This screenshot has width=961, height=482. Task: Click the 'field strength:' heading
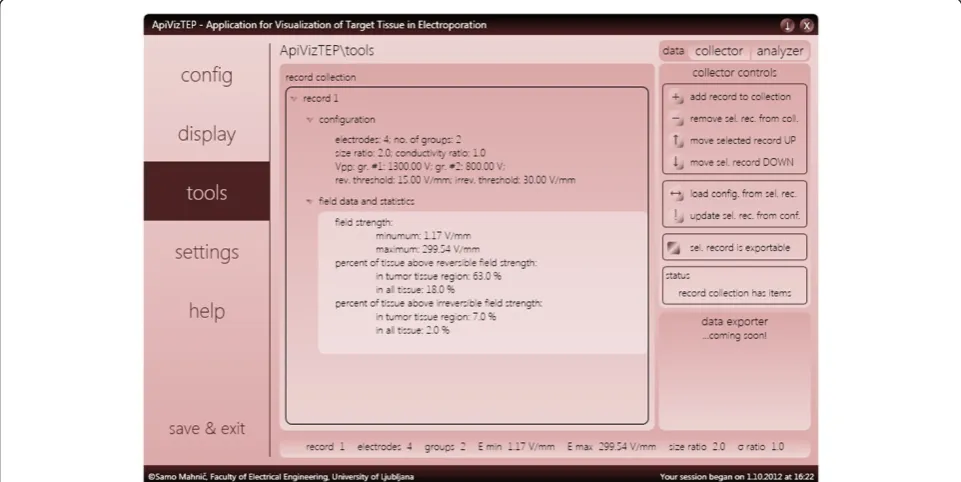pos(363,223)
